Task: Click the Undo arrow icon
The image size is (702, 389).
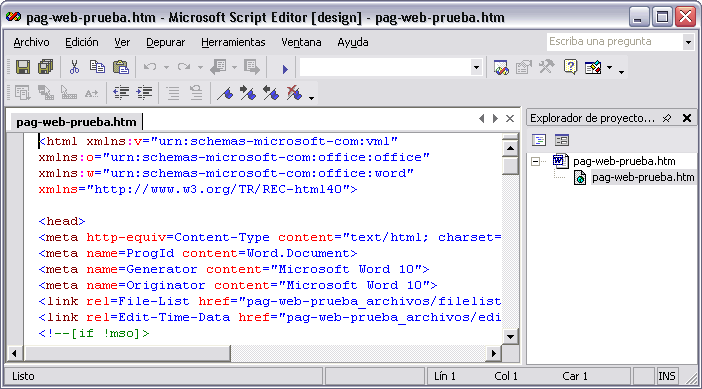Action: tap(150, 67)
